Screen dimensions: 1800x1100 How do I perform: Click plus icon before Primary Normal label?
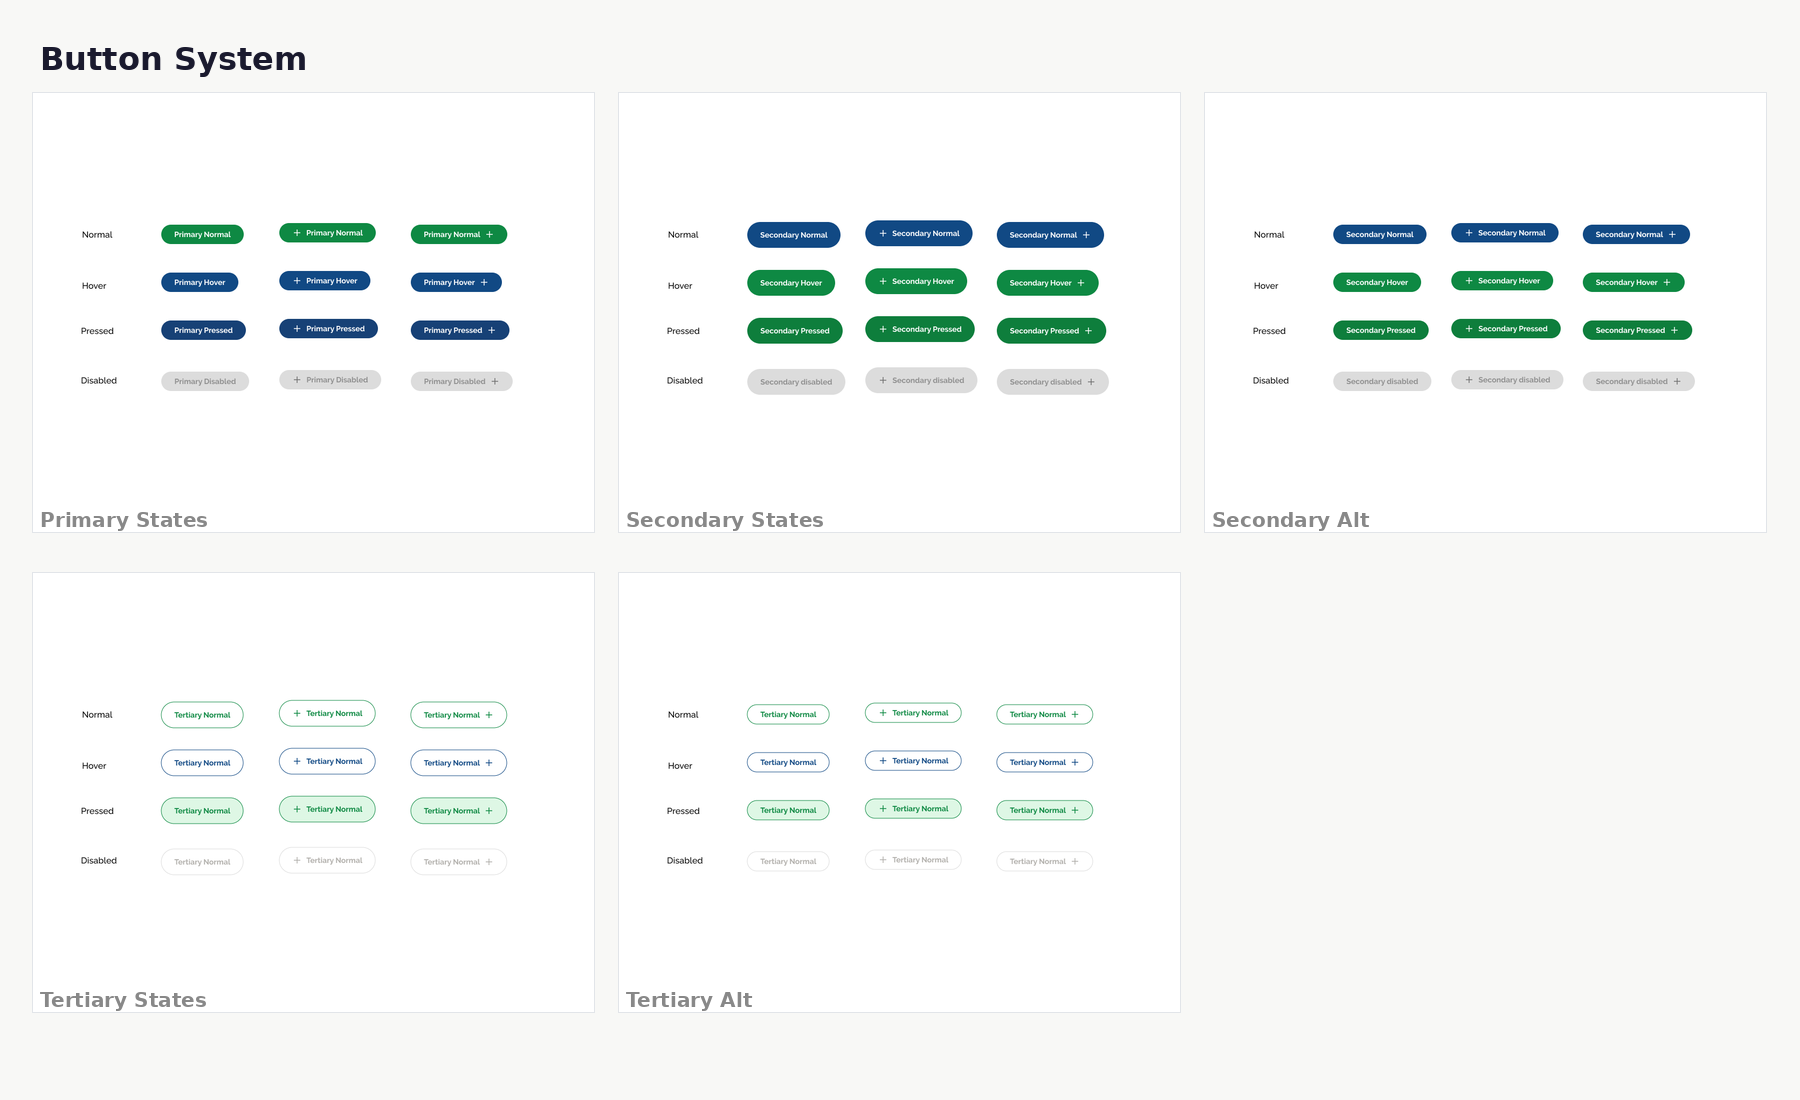point(297,233)
